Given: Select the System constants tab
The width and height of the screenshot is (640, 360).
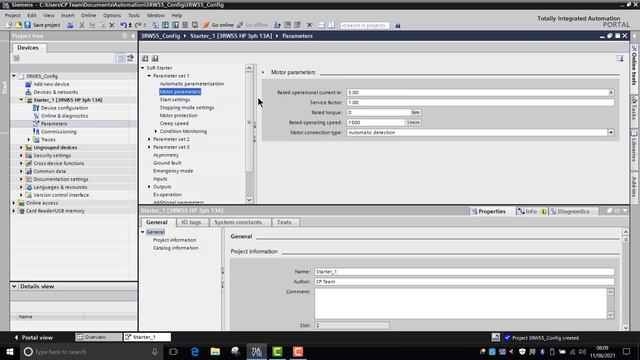Looking at the screenshot, I should point(238,222).
